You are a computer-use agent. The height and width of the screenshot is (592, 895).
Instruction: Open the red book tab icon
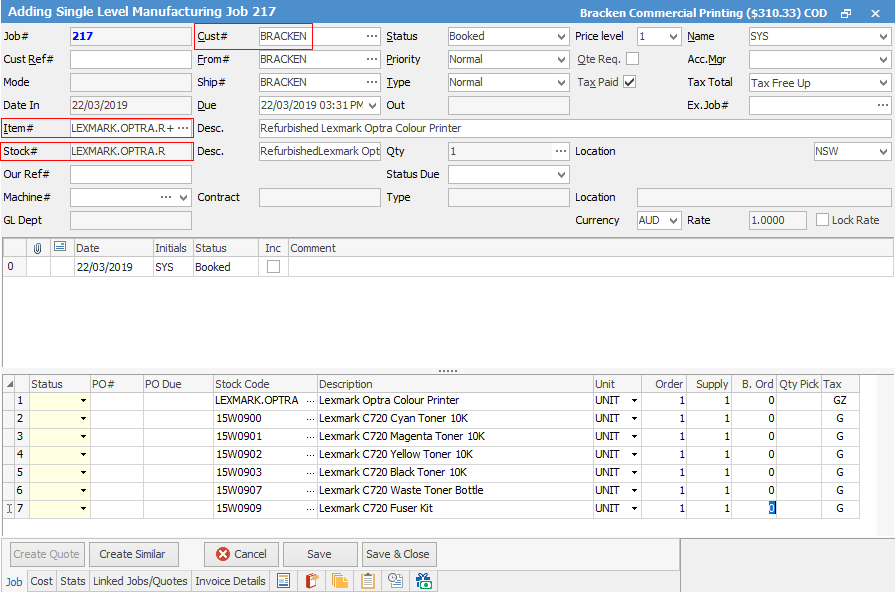click(x=312, y=581)
